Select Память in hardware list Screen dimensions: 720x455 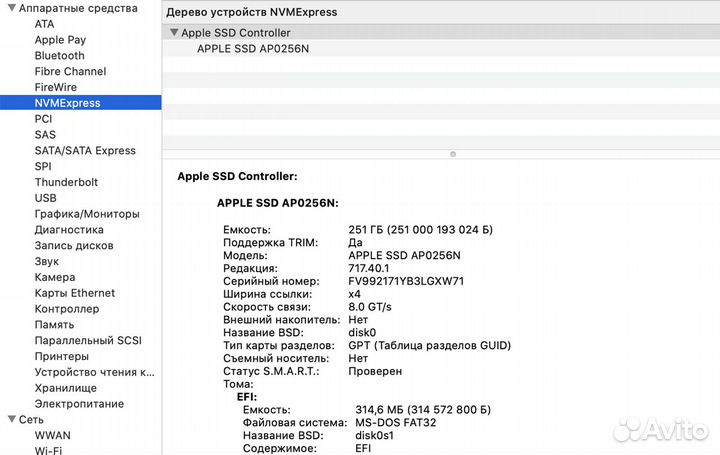(54, 325)
